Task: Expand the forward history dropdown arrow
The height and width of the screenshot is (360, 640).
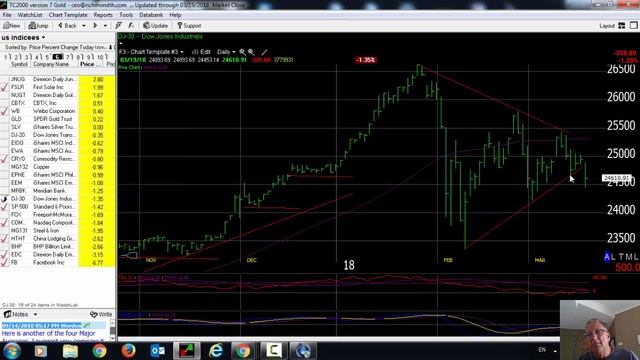Action: click(x=105, y=26)
